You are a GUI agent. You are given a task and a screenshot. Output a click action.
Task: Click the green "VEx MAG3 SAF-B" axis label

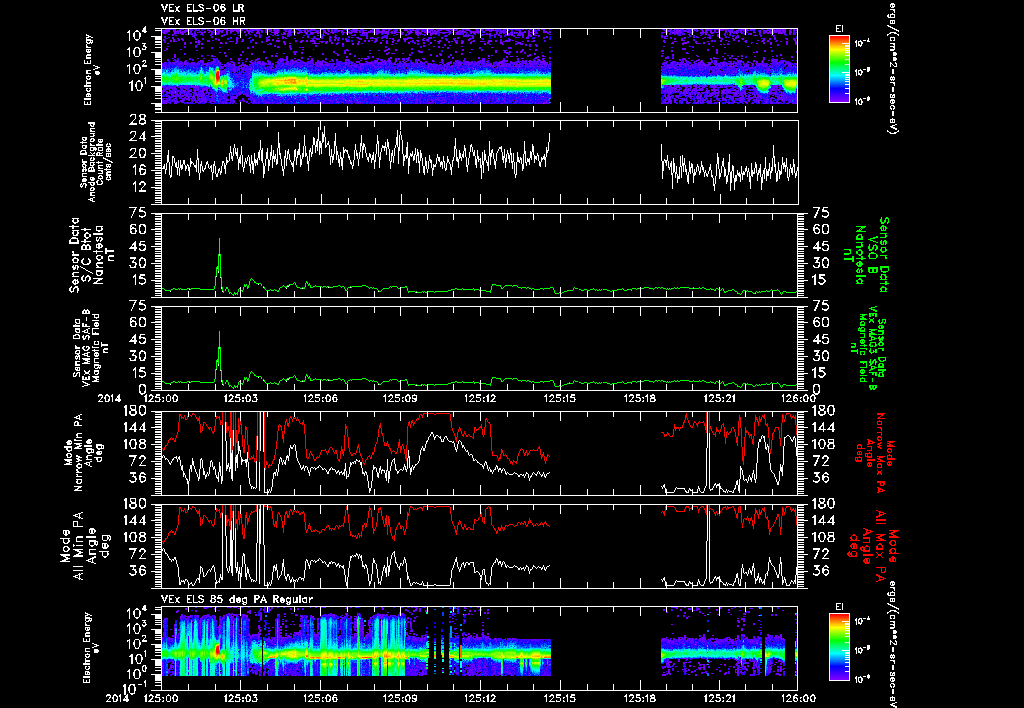pyautogui.click(x=867, y=347)
